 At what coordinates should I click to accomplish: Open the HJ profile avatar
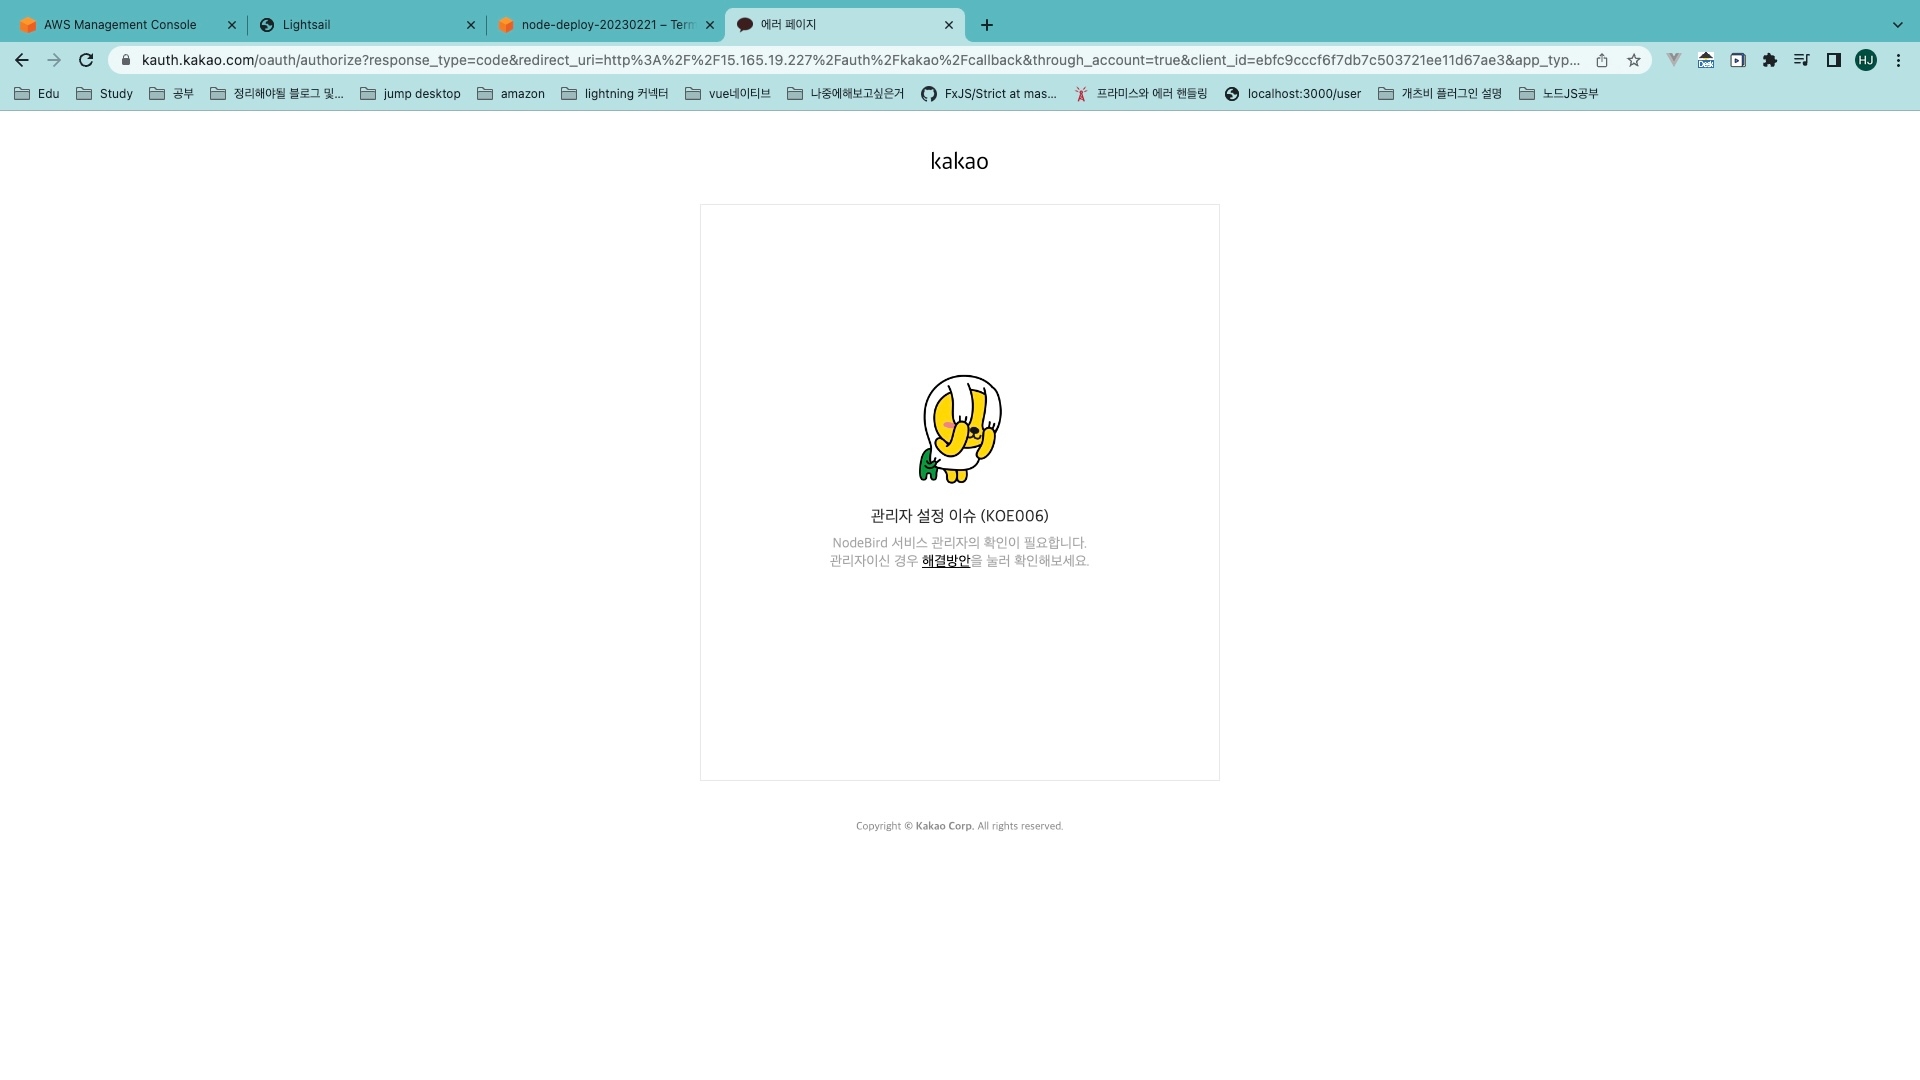coord(1866,60)
